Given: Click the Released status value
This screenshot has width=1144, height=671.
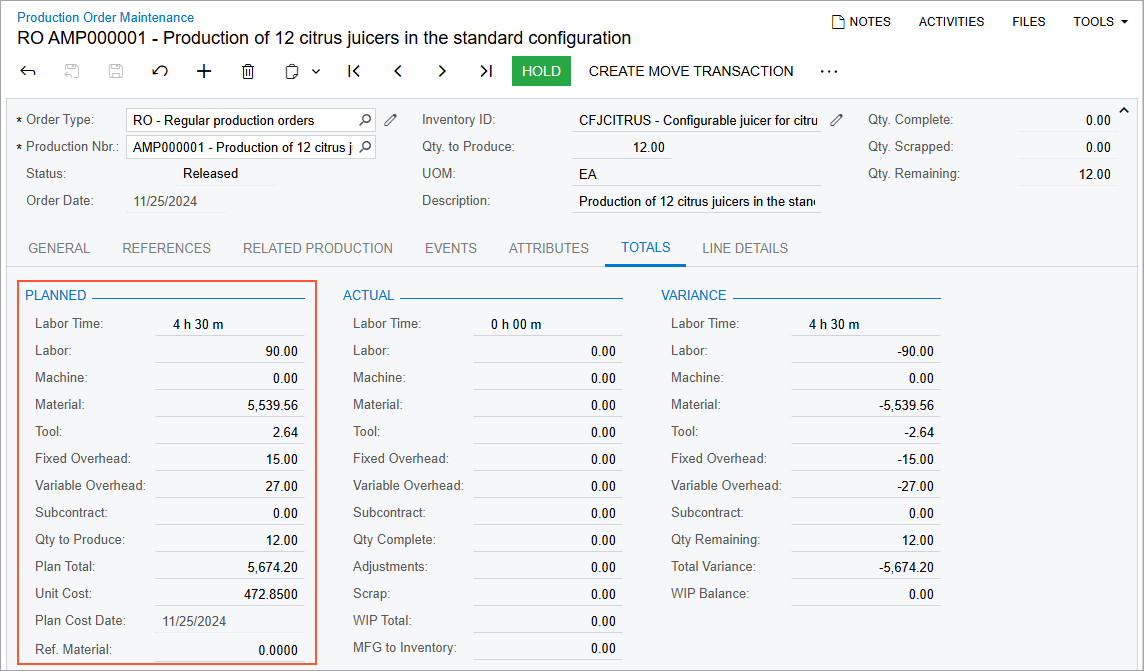Looking at the screenshot, I should [x=210, y=174].
